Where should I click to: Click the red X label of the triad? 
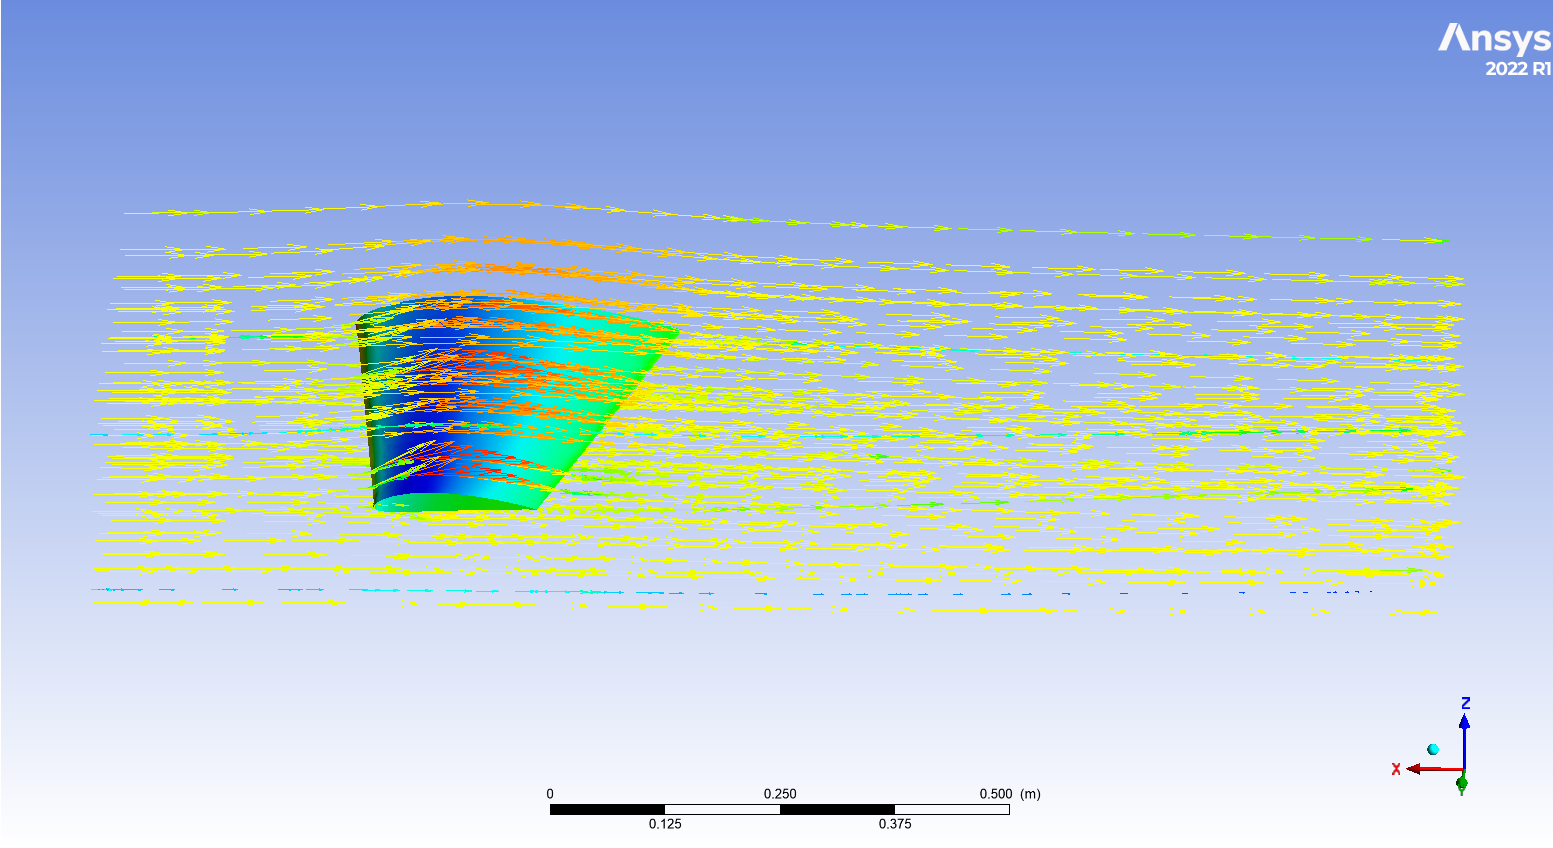click(1396, 768)
